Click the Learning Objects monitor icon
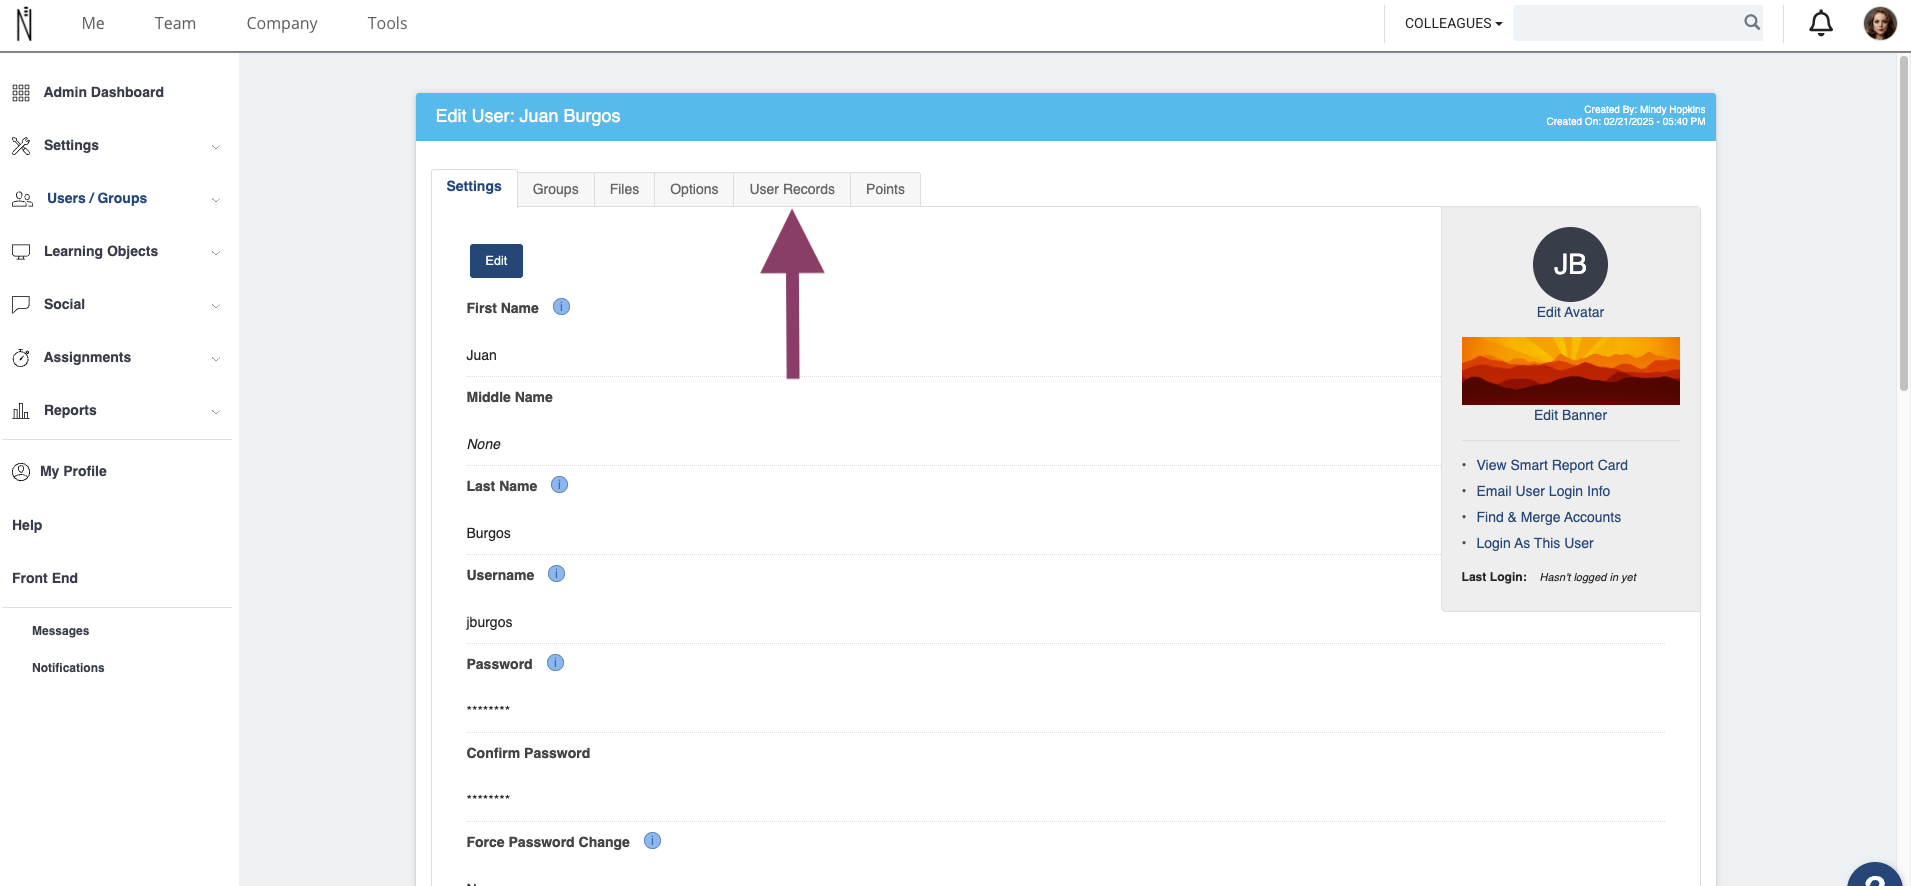The image size is (1911, 886). point(21,252)
